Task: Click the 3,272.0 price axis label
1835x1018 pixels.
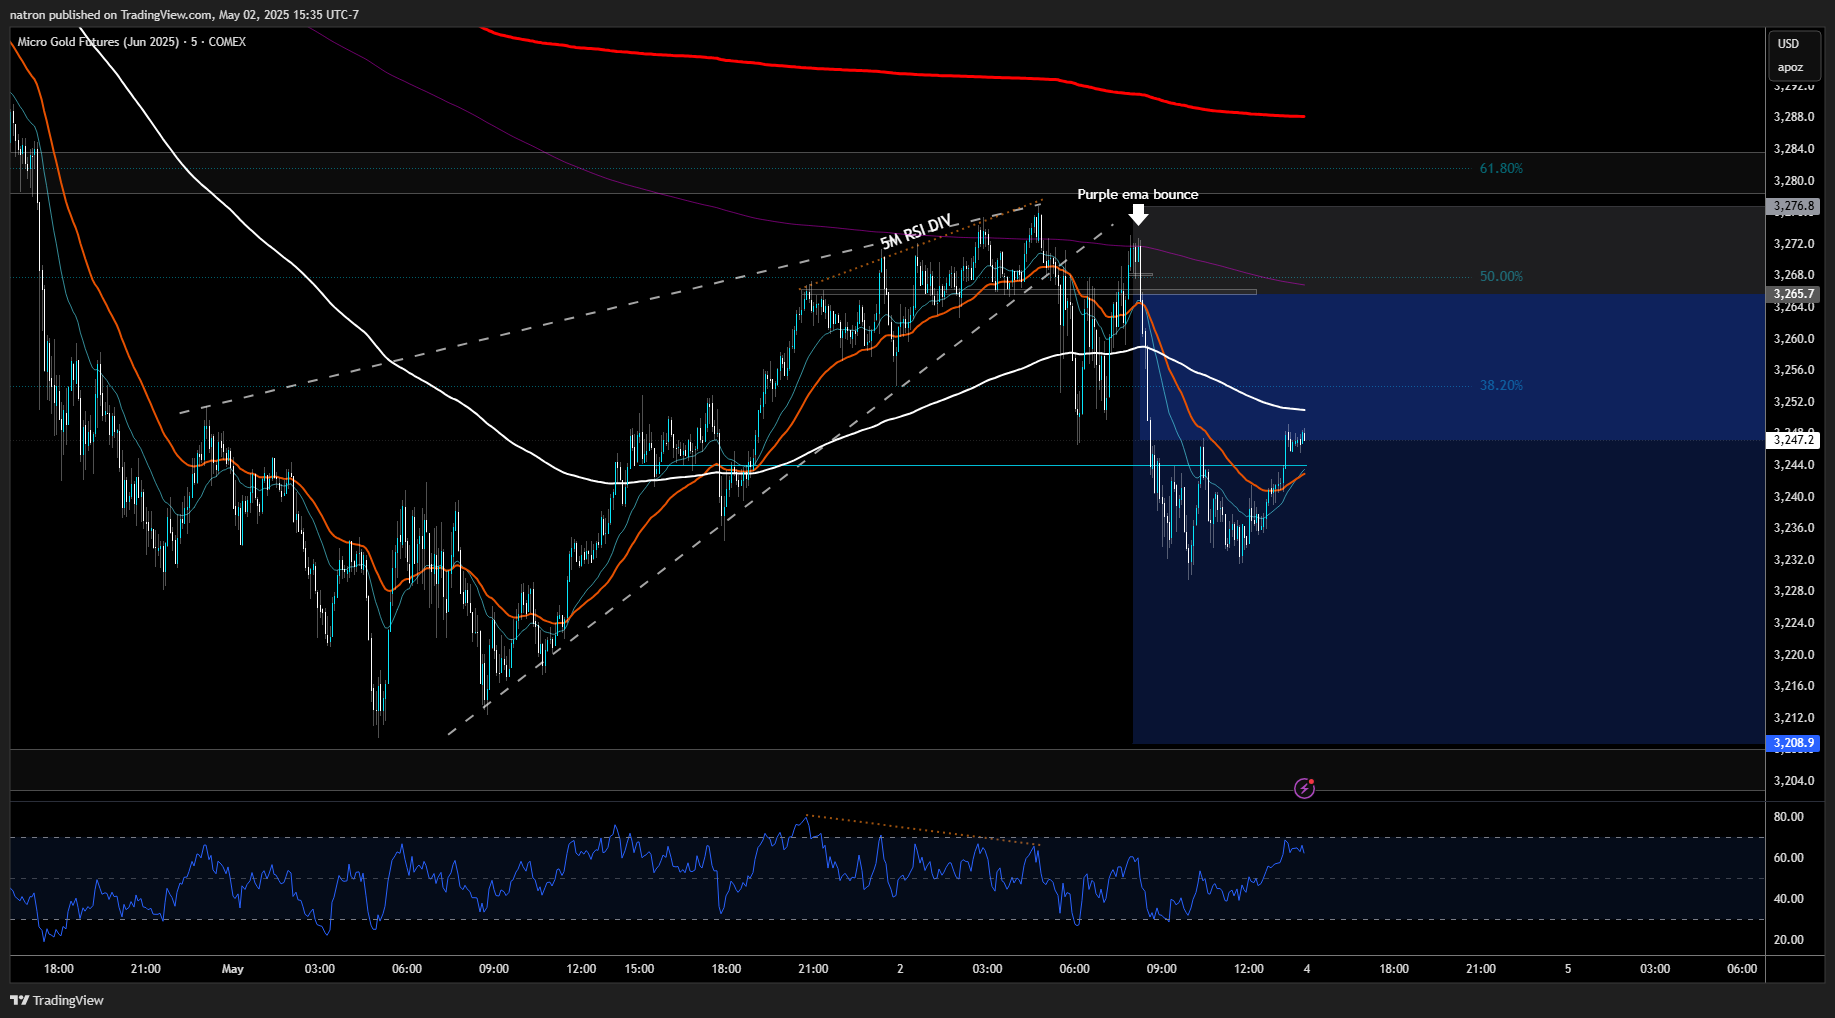Action: tap(1793, 244)
